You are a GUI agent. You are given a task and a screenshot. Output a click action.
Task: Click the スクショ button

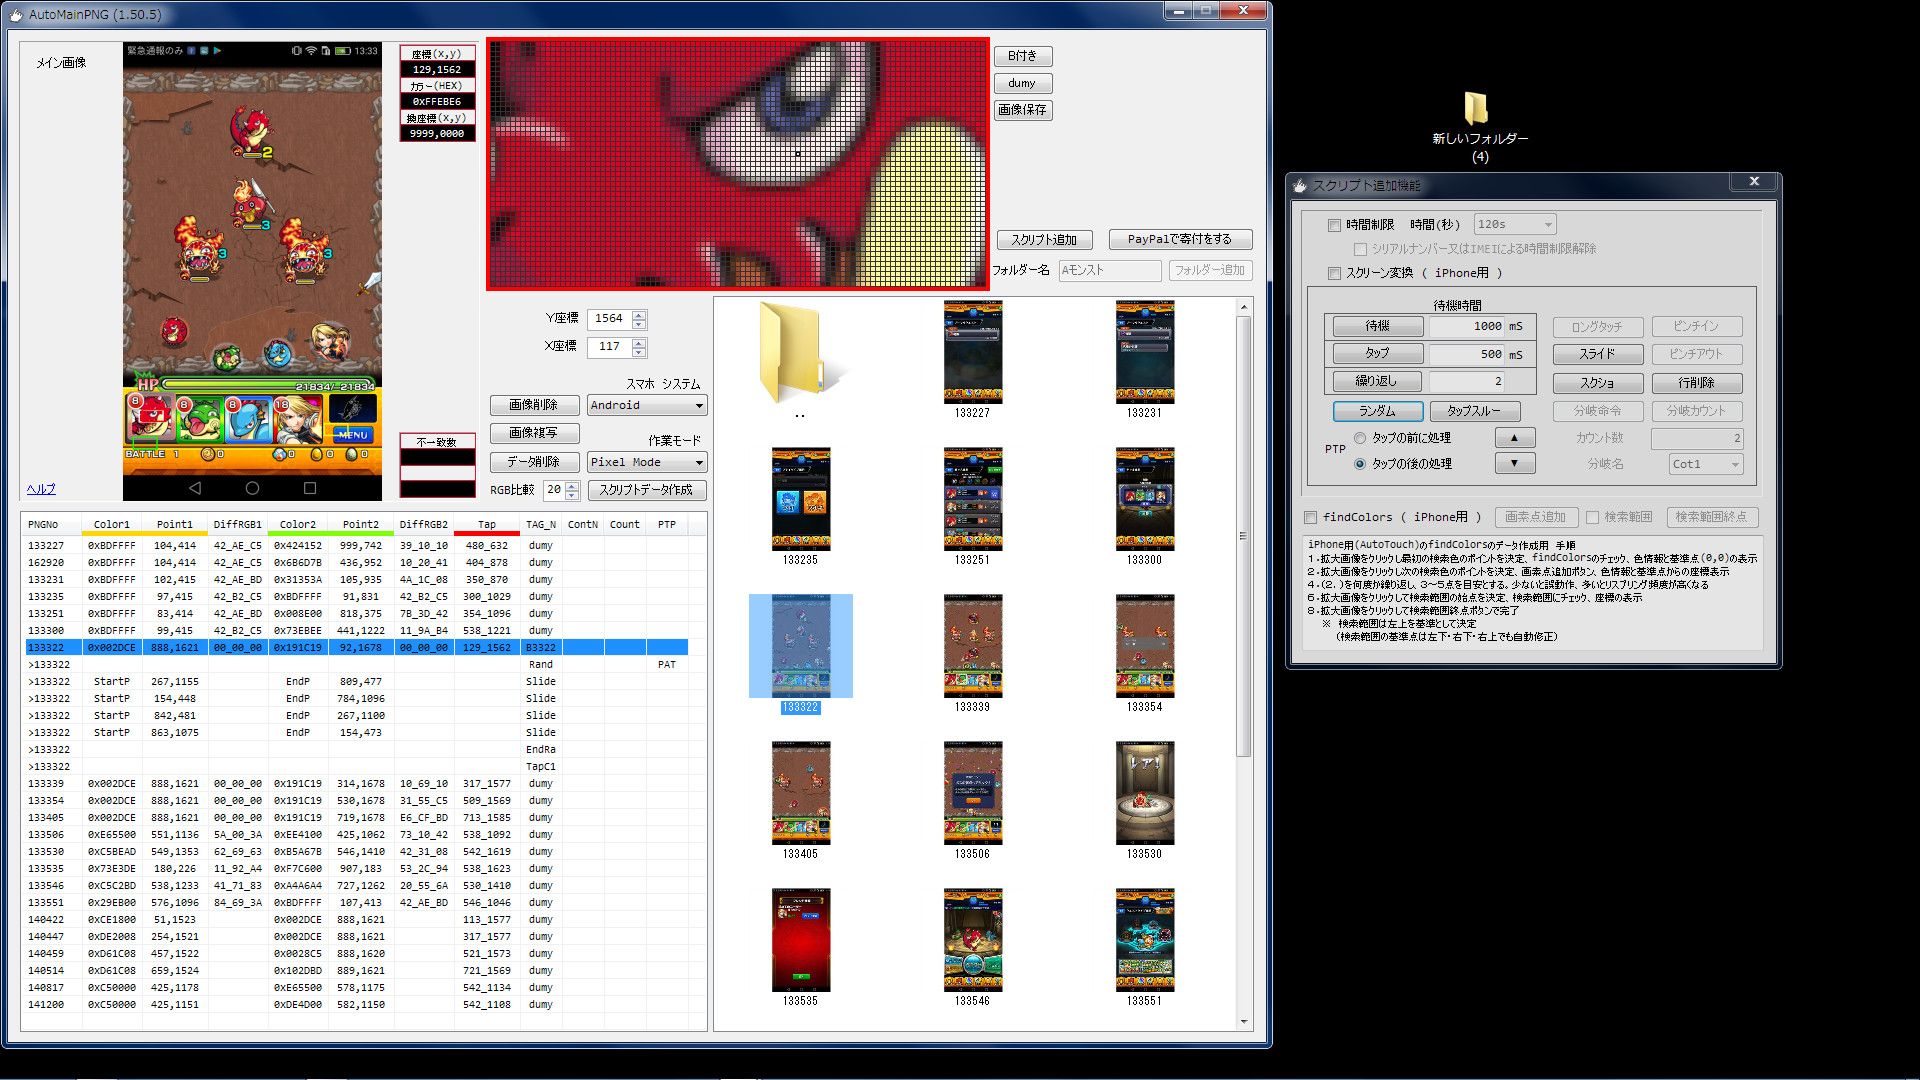(x=1597, y=383)
